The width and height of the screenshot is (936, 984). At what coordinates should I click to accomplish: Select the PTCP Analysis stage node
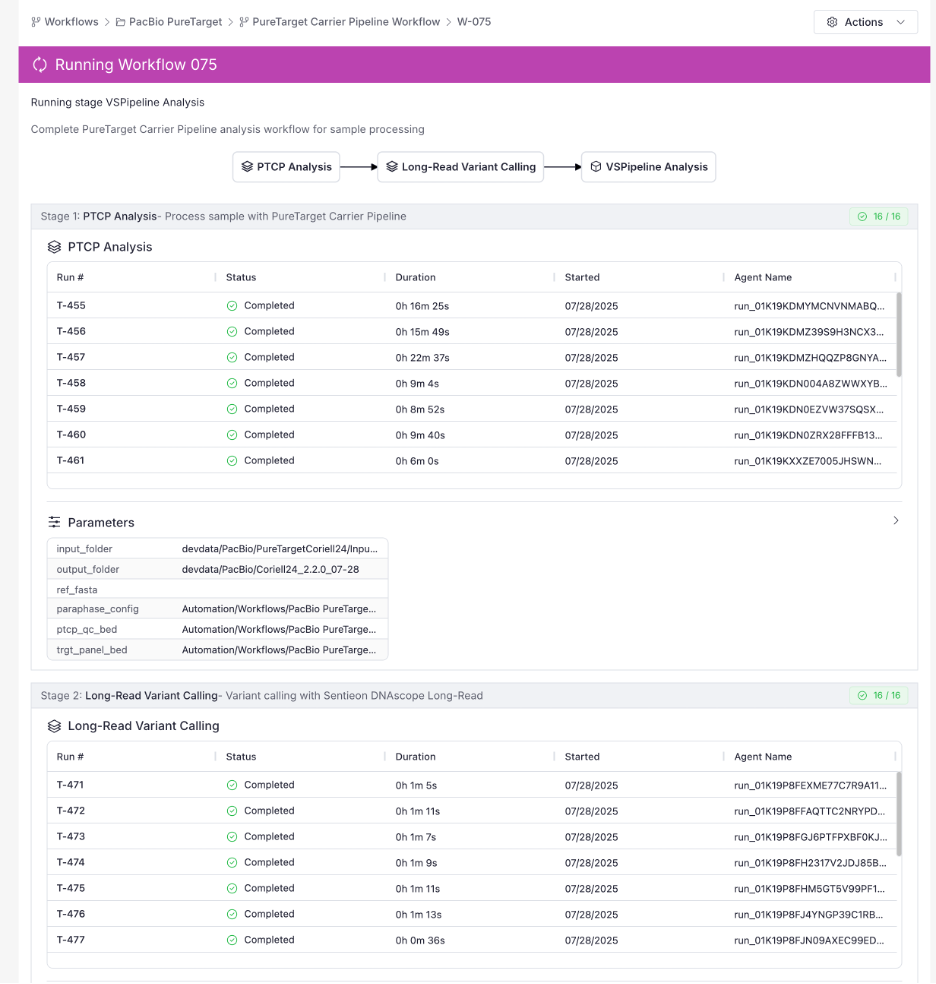tap(286, 167)
